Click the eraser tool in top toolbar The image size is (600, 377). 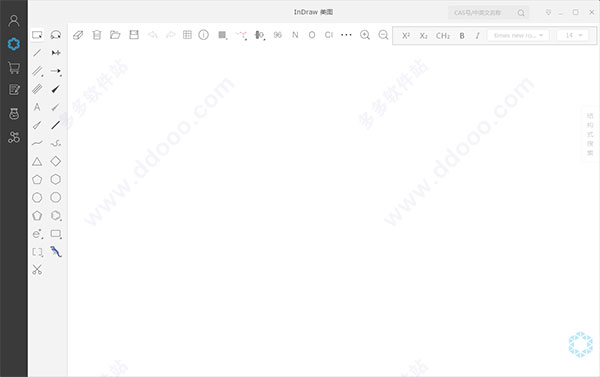pyautogui.click(x=78, y=35)
